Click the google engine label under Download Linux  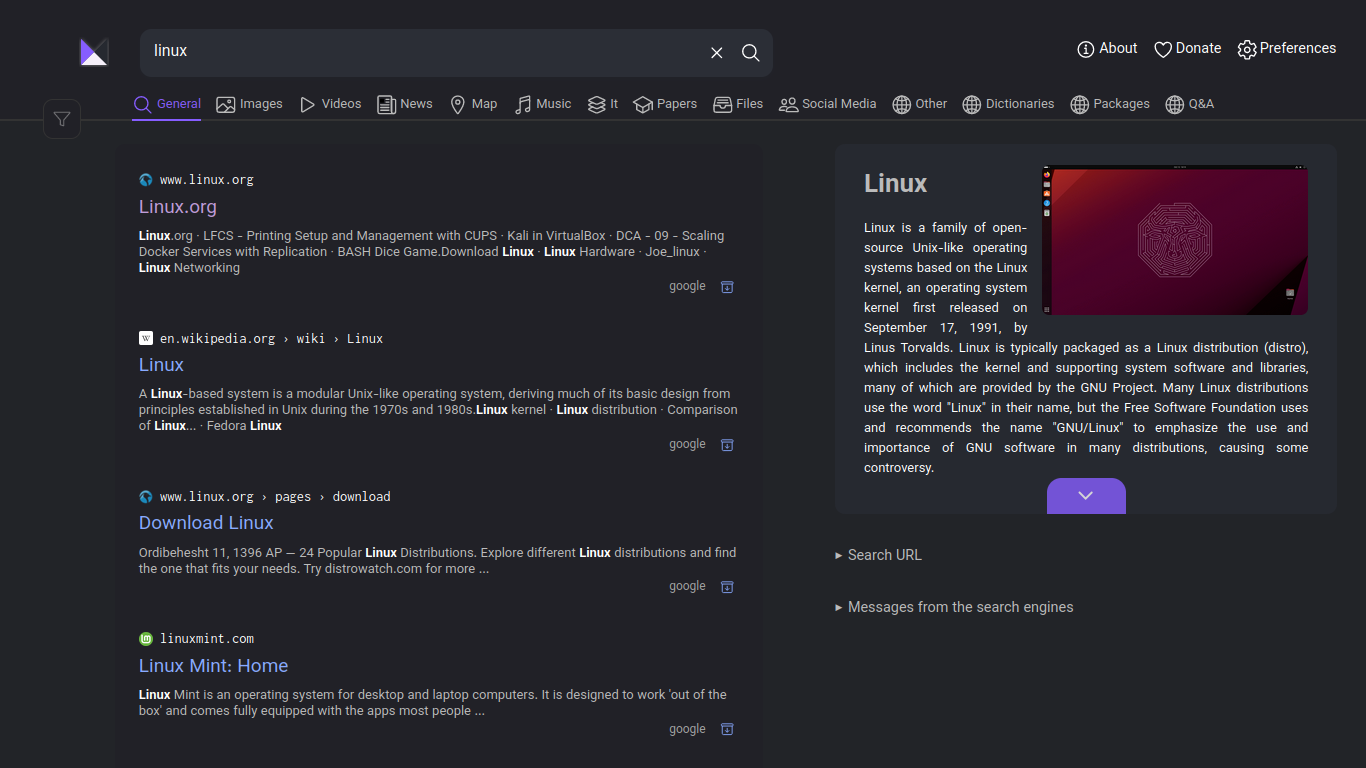[687, 586]
